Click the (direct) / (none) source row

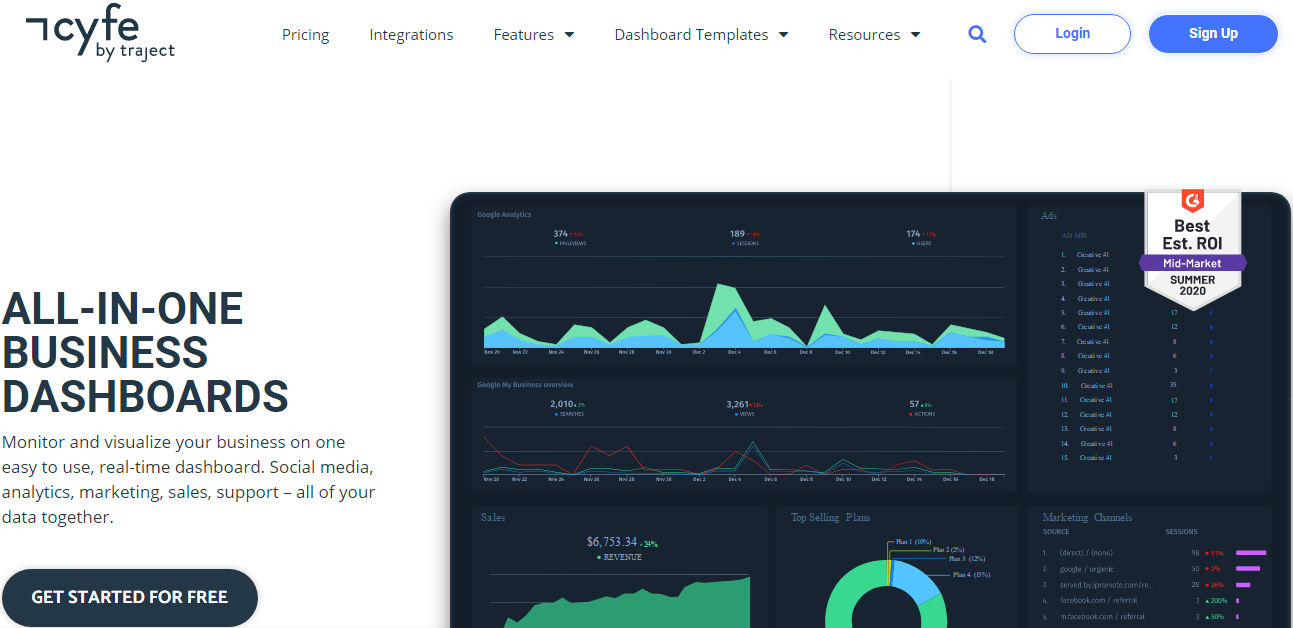(x=1154, y=552)
